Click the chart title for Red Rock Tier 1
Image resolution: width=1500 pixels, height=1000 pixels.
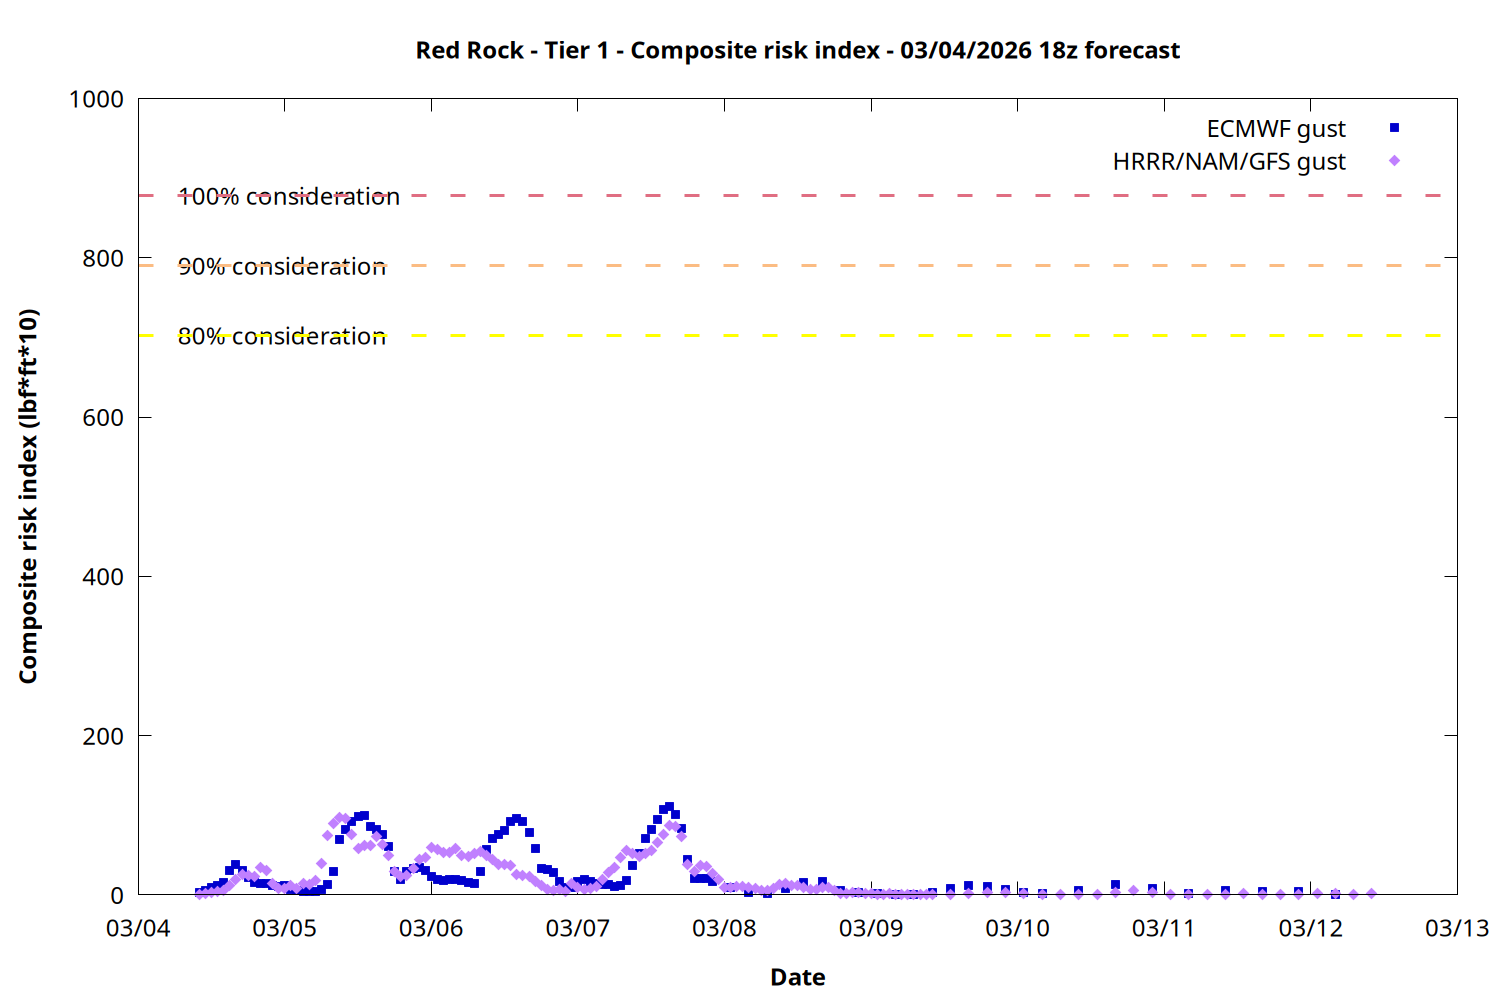[797, 50]
